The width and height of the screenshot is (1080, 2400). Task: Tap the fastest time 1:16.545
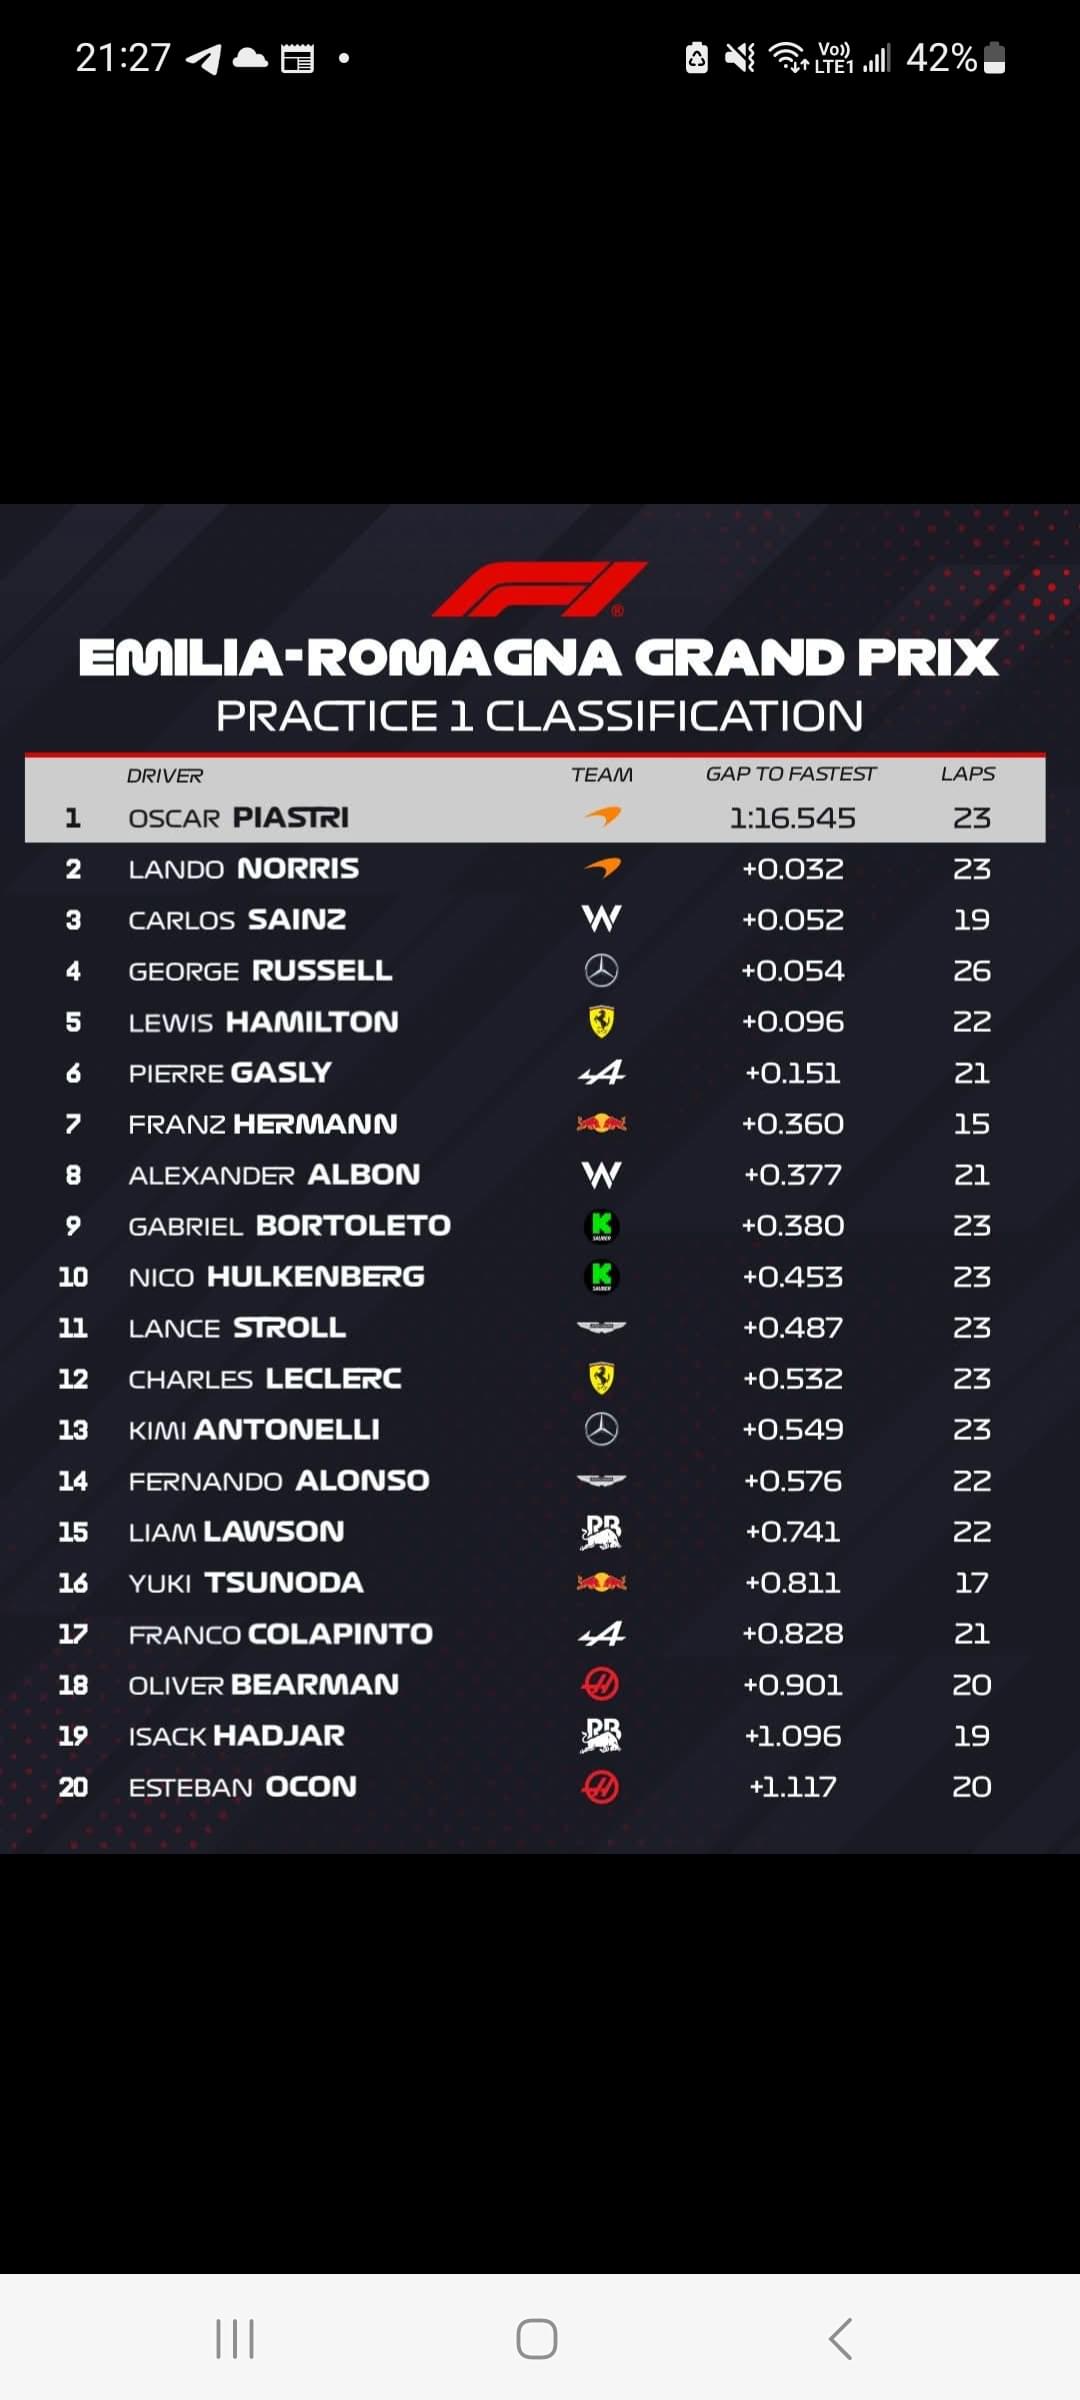792,818
